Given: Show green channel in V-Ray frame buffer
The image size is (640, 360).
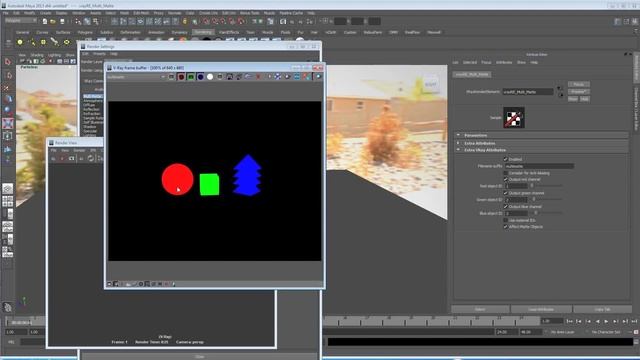Looking at the screenshot, I should [x=191, y=77].
